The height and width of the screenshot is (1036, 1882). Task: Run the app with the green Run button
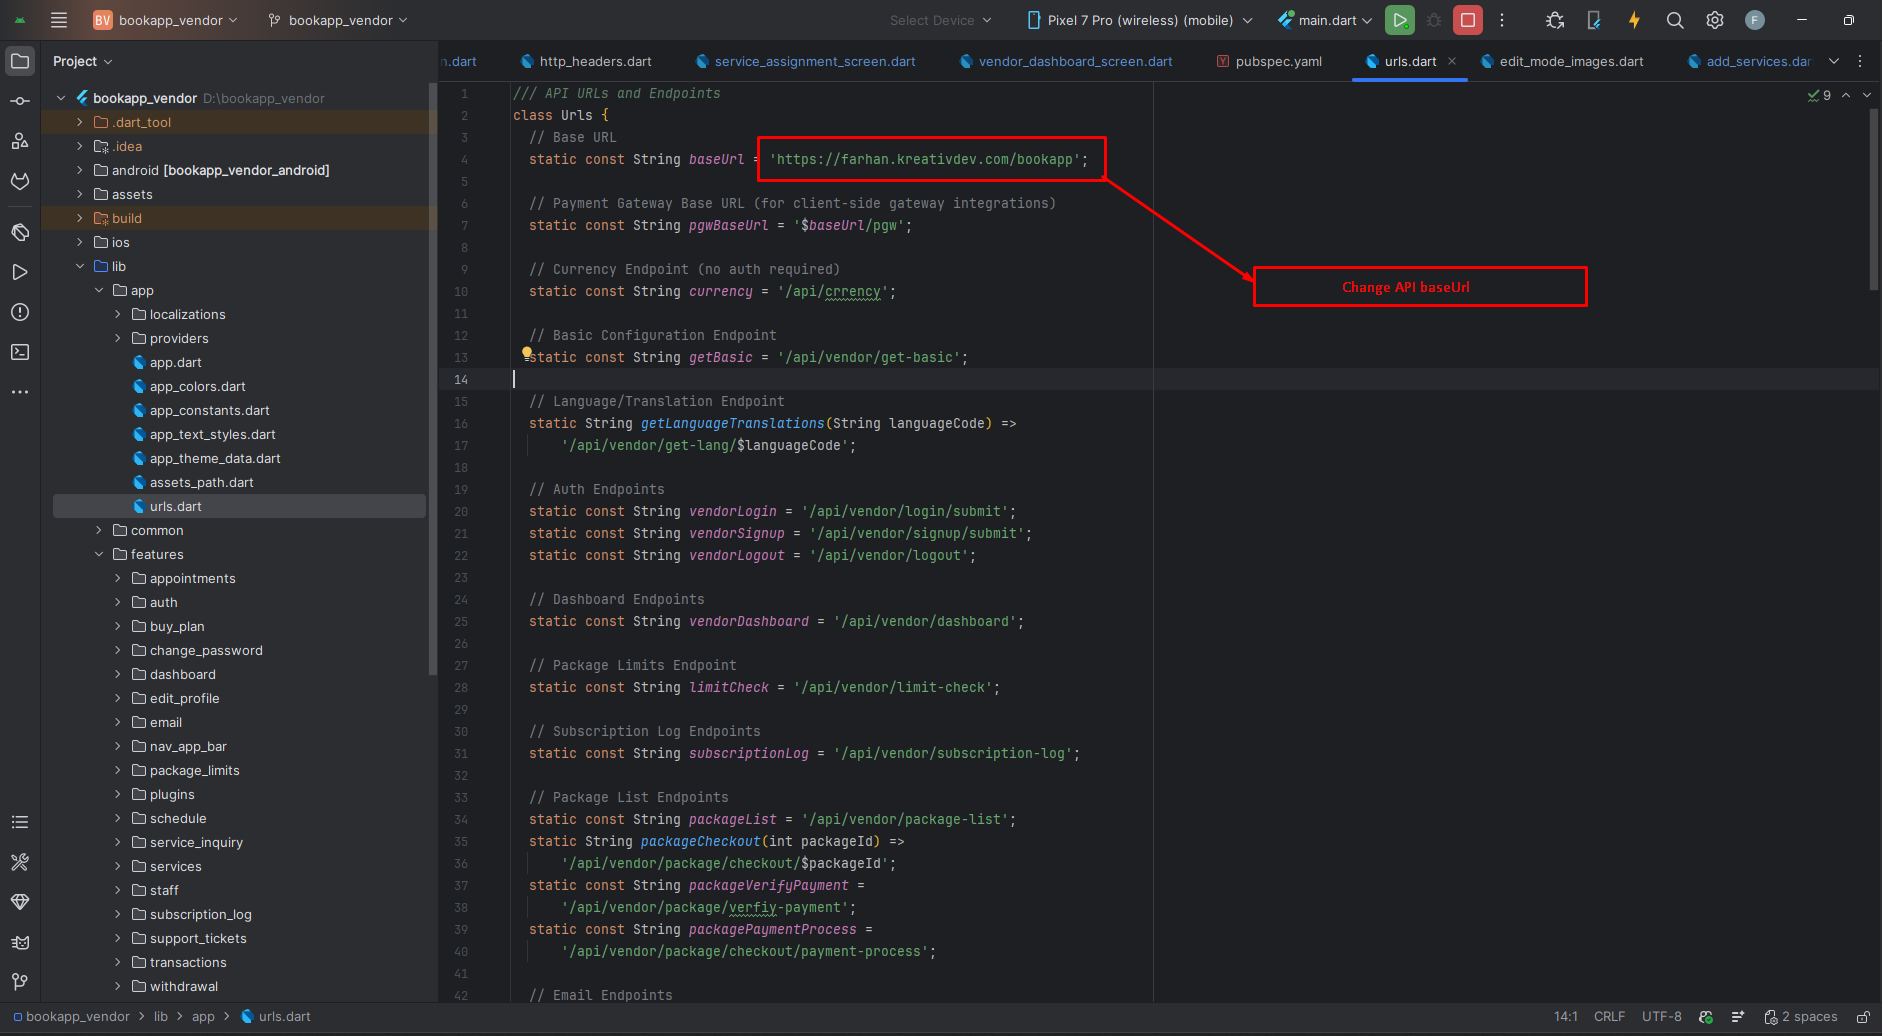(x=1400, y=20)
